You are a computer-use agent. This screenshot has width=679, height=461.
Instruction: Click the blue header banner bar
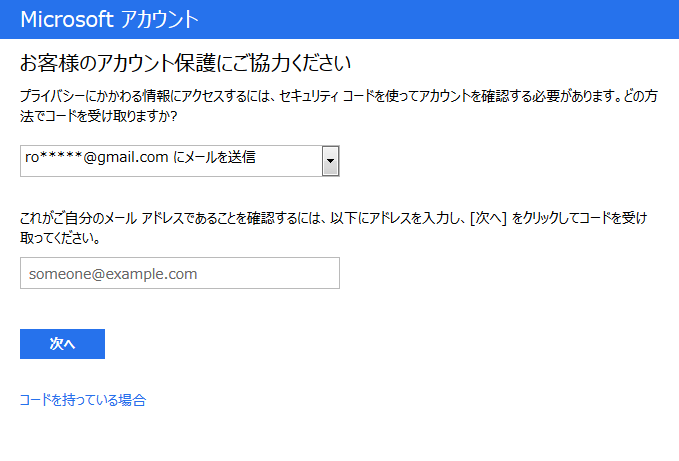(340, 19)
